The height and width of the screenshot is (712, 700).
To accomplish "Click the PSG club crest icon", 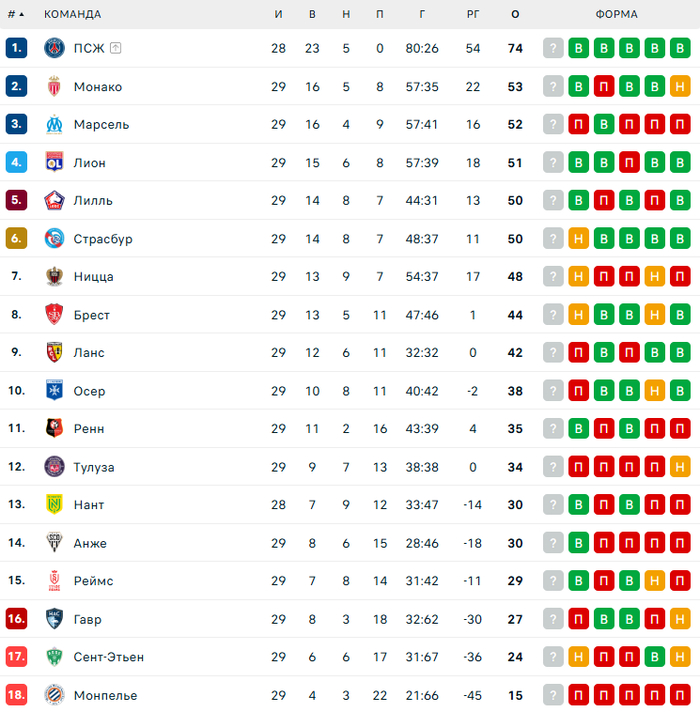I will (54, 48).
